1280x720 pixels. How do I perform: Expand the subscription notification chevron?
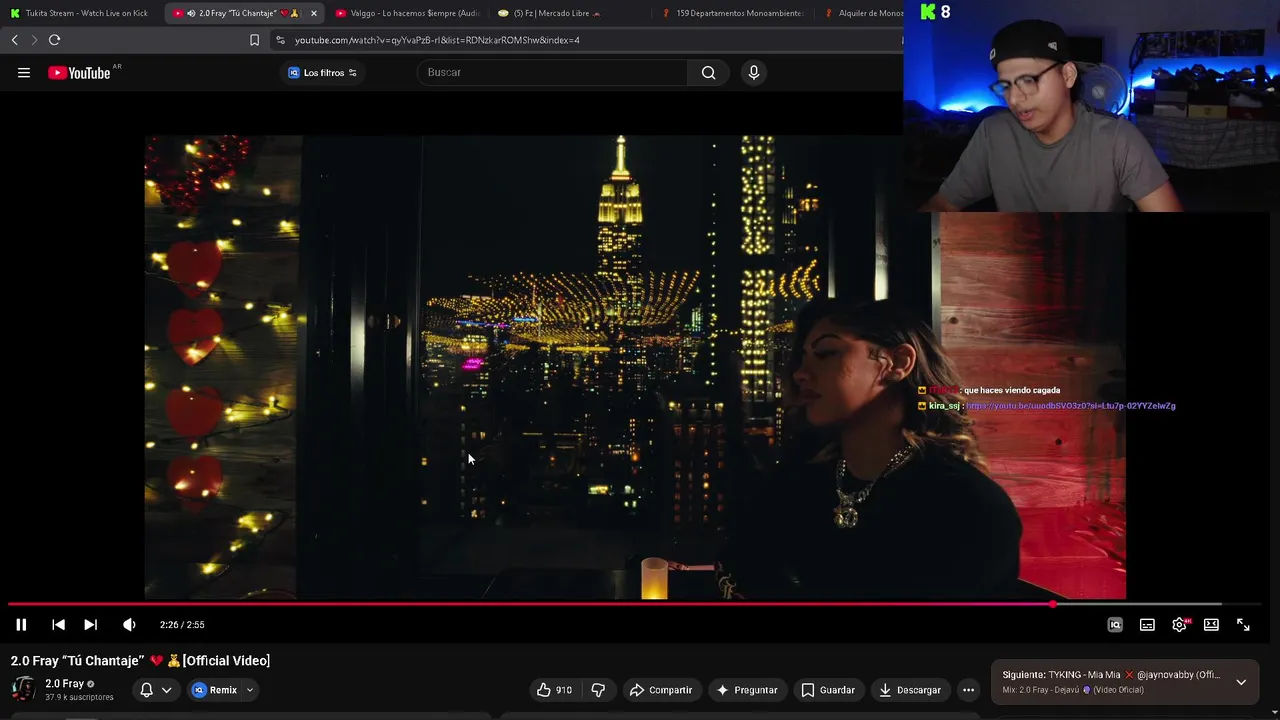coord(167,690)
